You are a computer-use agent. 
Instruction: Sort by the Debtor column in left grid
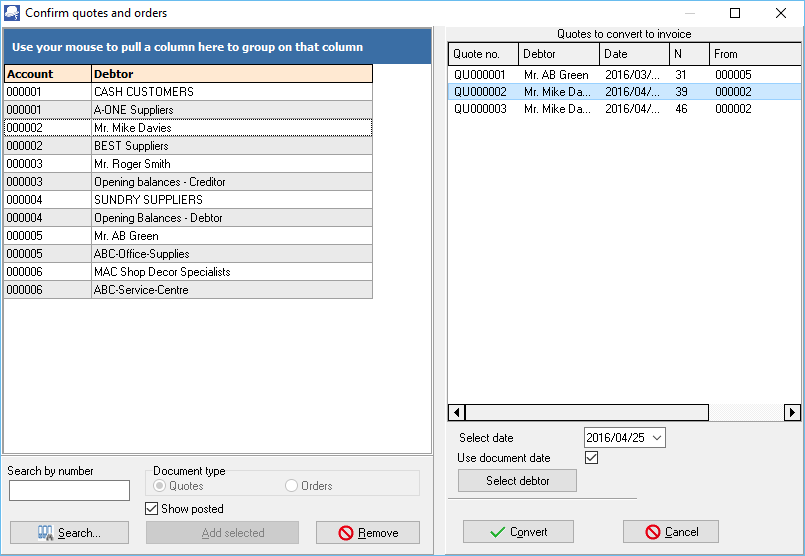(231, 74)
